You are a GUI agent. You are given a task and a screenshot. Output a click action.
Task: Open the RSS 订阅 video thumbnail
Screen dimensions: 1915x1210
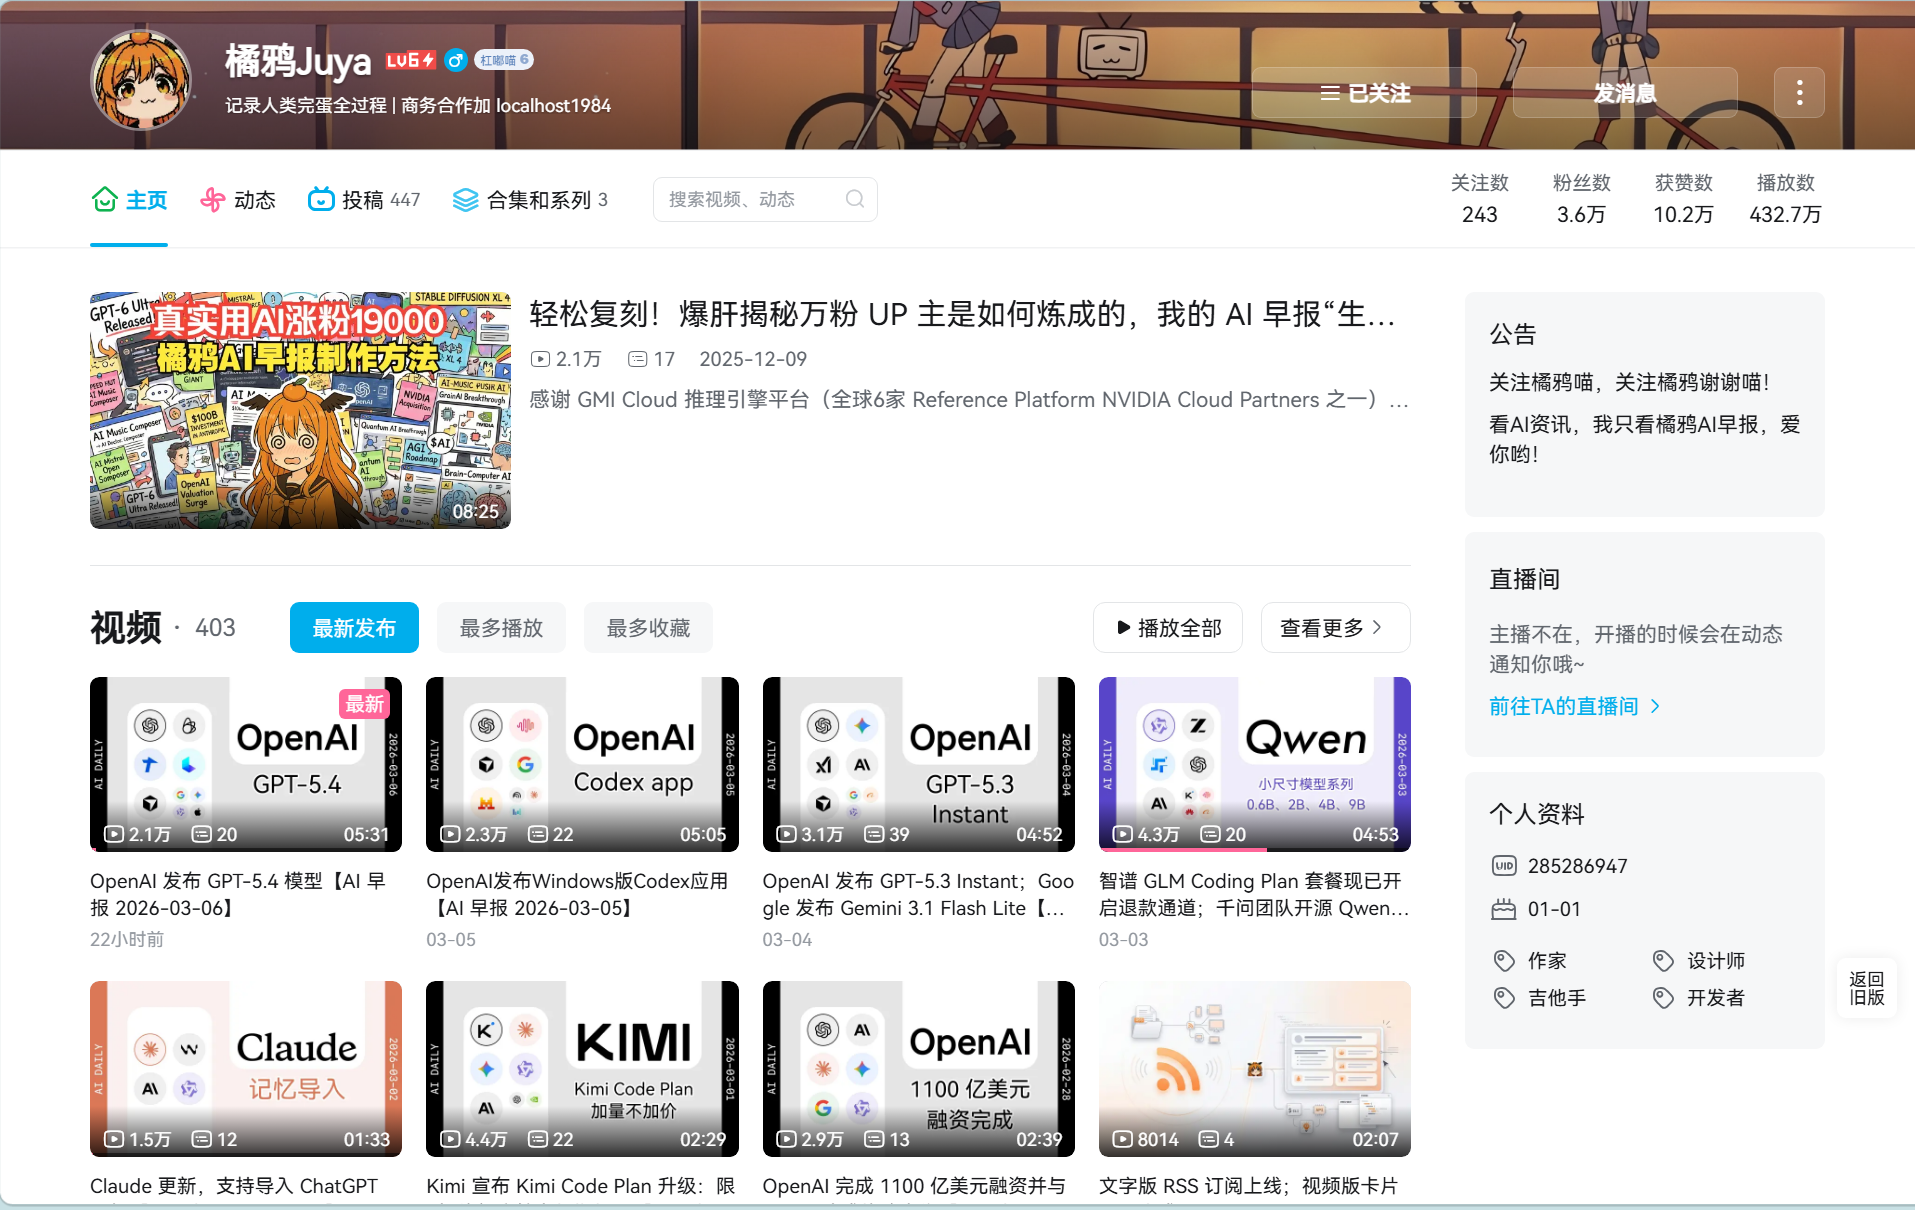(x=1254, y=1069)
